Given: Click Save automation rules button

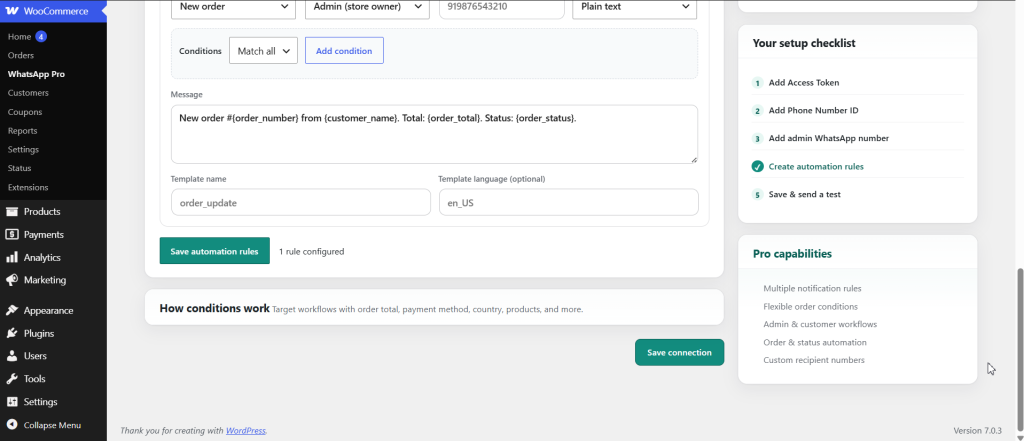Looking at the screenshot, I should tap(214, 251).
